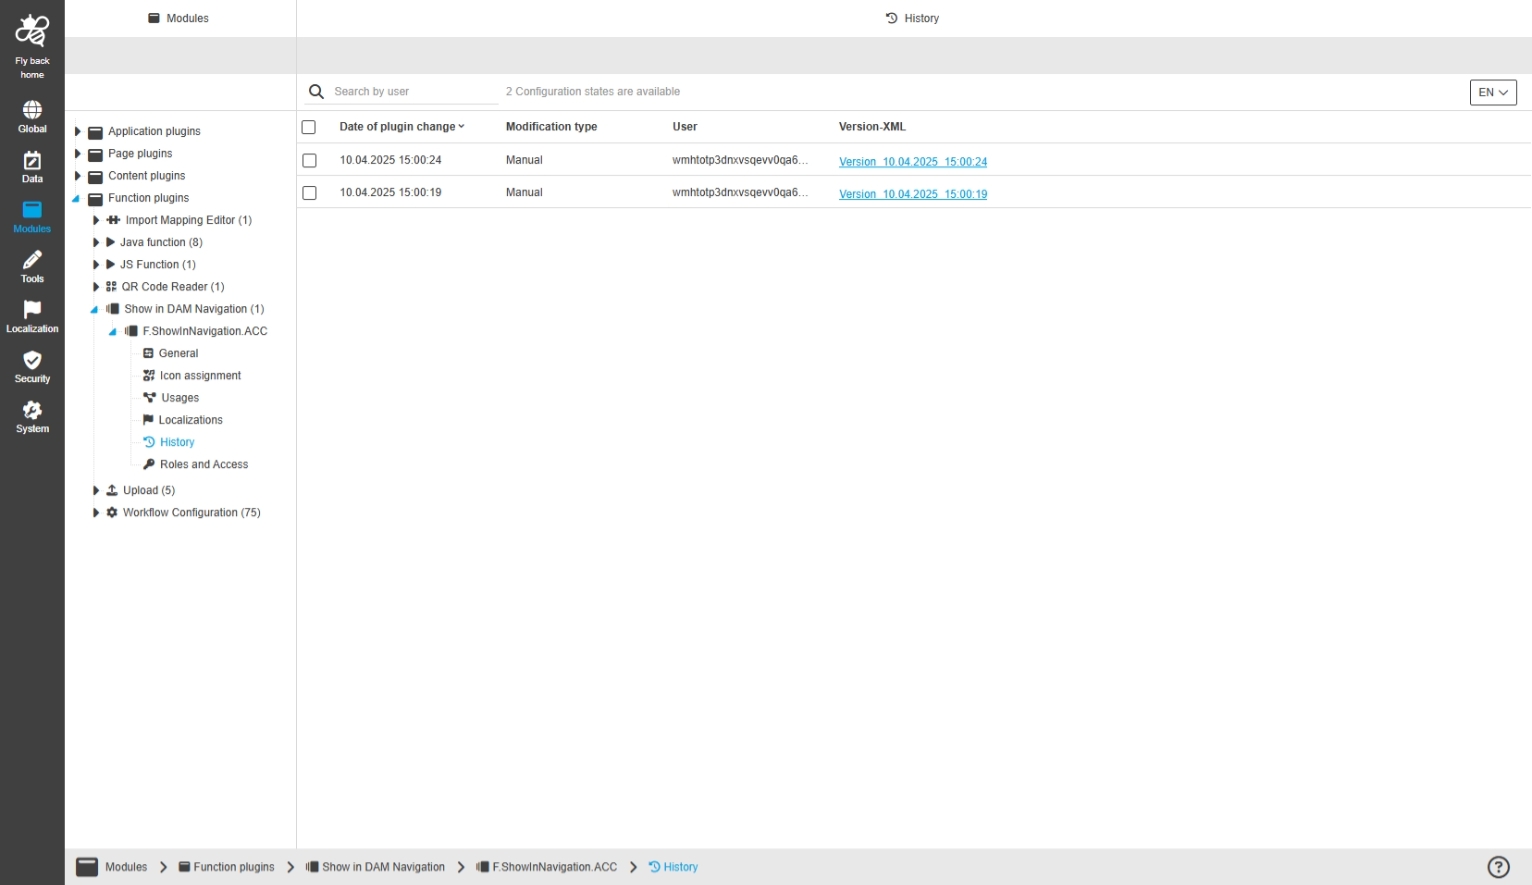This screenshot has height=885, width=1532.
Task: Open the Security shield icon
Action: point(32,360)
